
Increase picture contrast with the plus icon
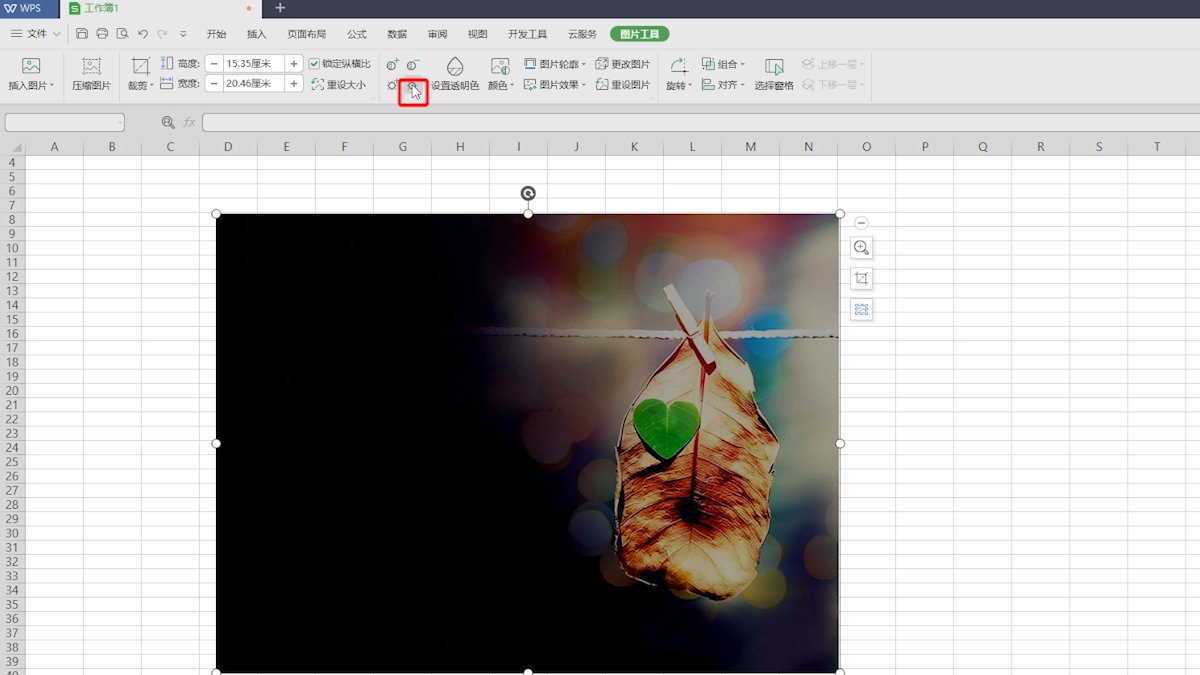click(393, 65)
